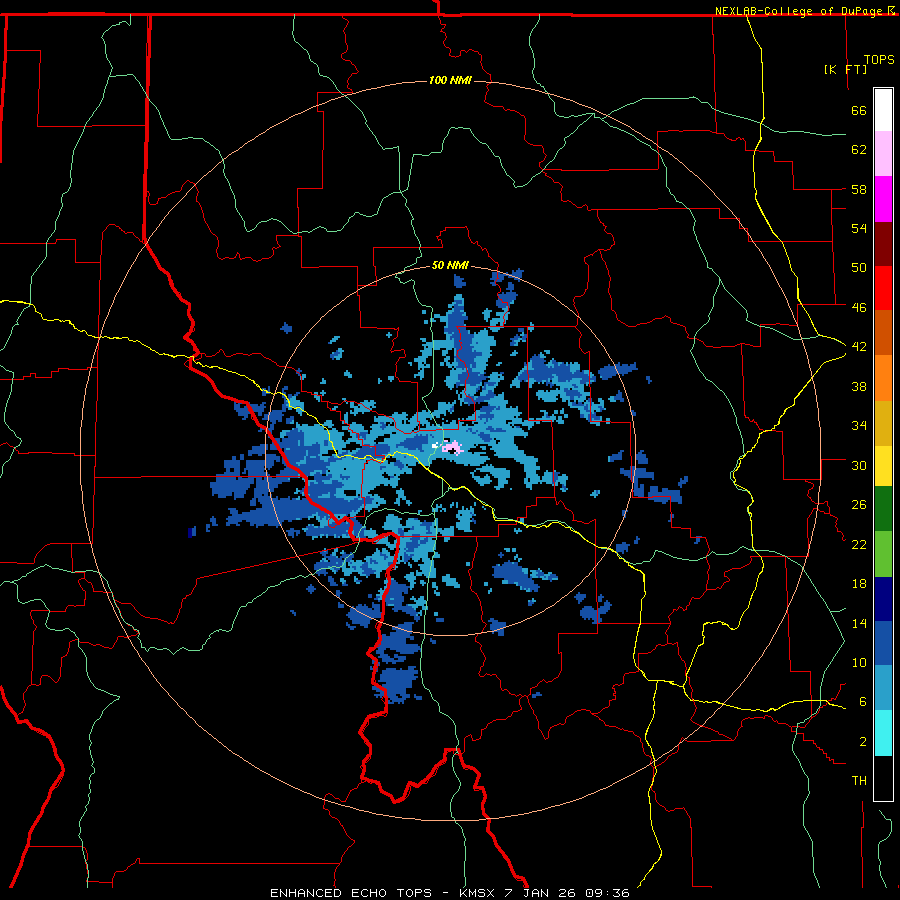
Task: Click the legend value '30'
Action: (859, 465)
